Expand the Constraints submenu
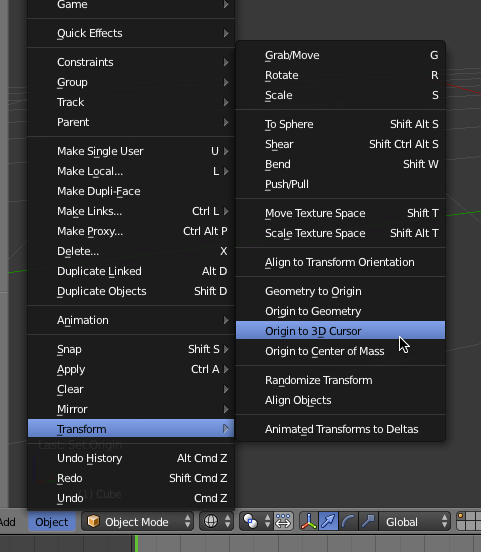Viewport: 481px width, 552px height. [131, 62]
